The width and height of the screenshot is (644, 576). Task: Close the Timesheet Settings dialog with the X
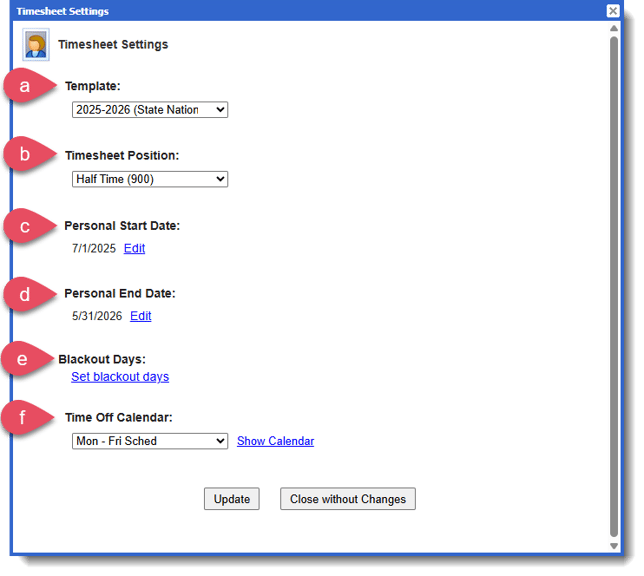coord(613,11)
